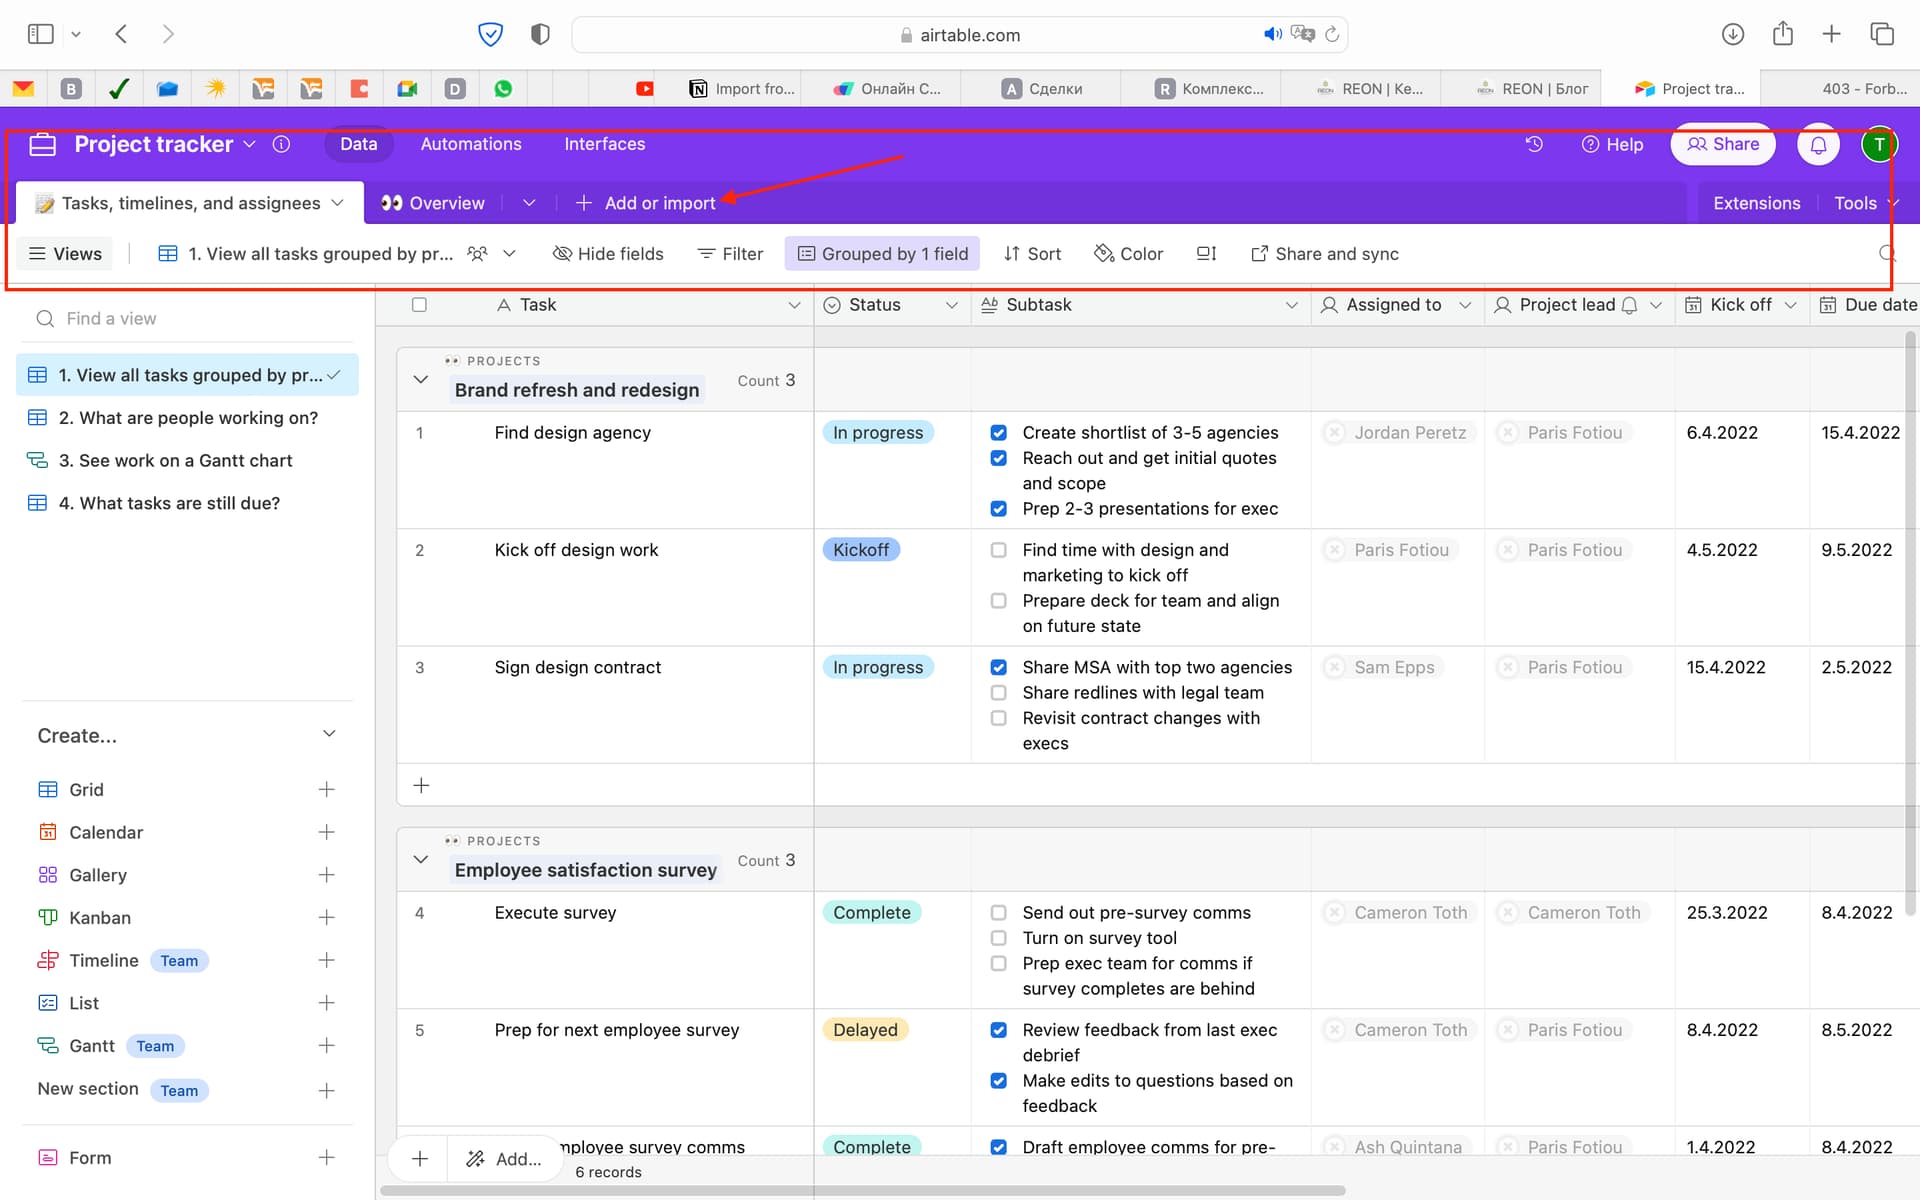Click the Color paint bucket tool
Viewport: 1920px width, 1200px height.
1129,254
